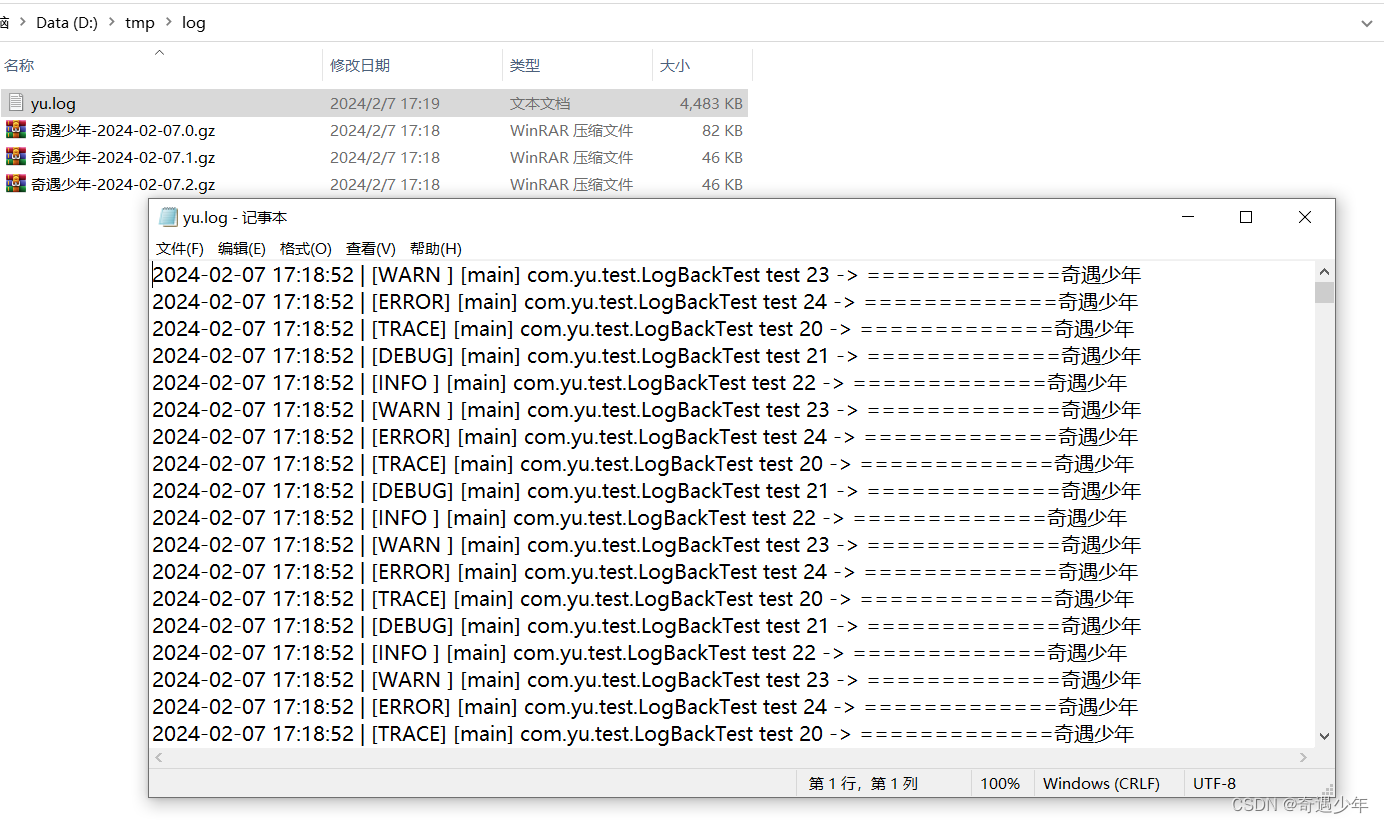1384x823 pixels.
Task: Click 文本文档 type cell of yu.log
Action: (540, 103)
